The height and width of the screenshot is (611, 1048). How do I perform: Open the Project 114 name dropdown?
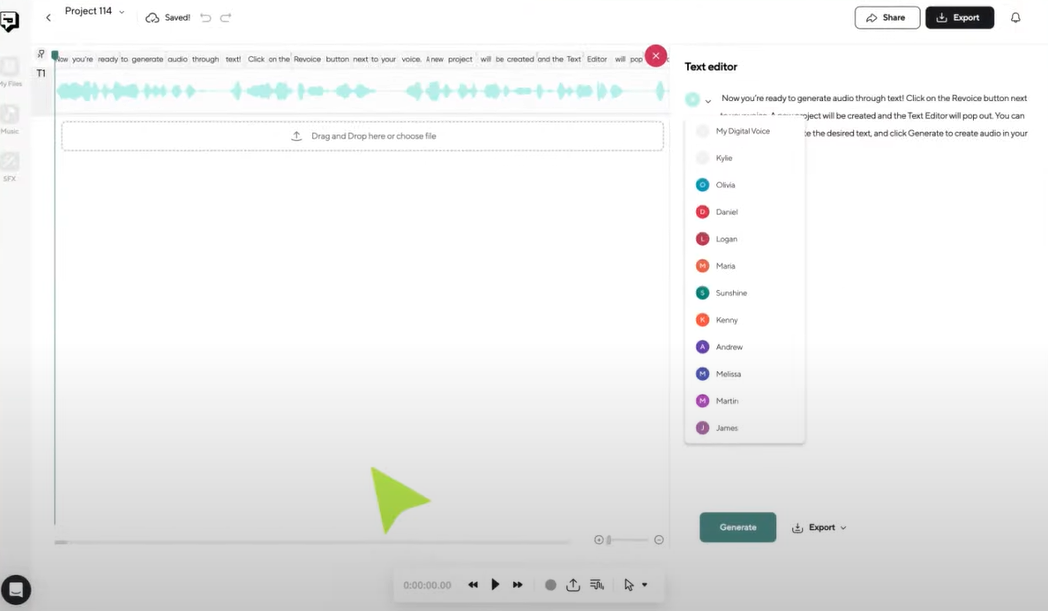coord(120,11)
